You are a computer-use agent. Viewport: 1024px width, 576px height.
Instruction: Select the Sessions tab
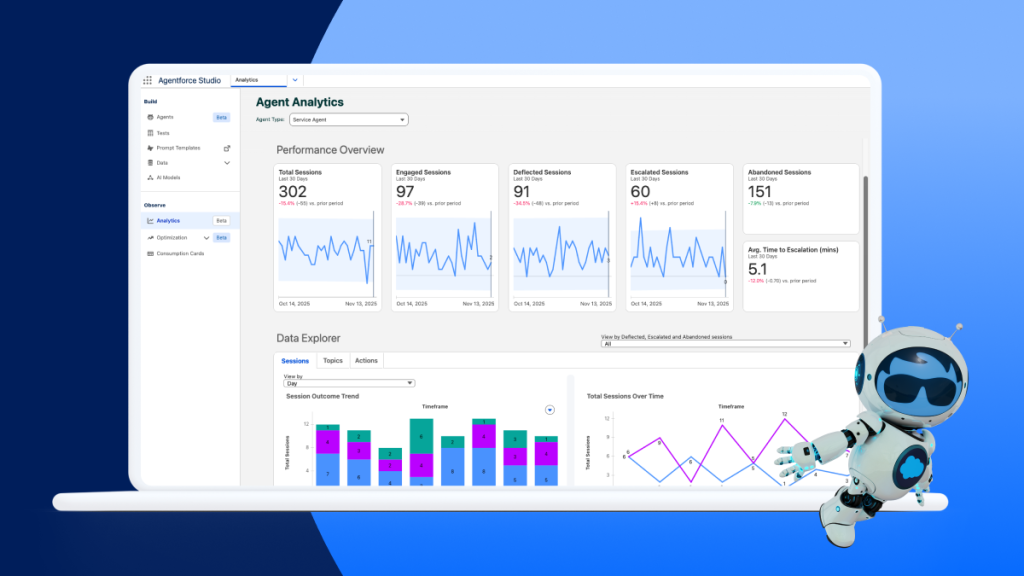(295, 360)
